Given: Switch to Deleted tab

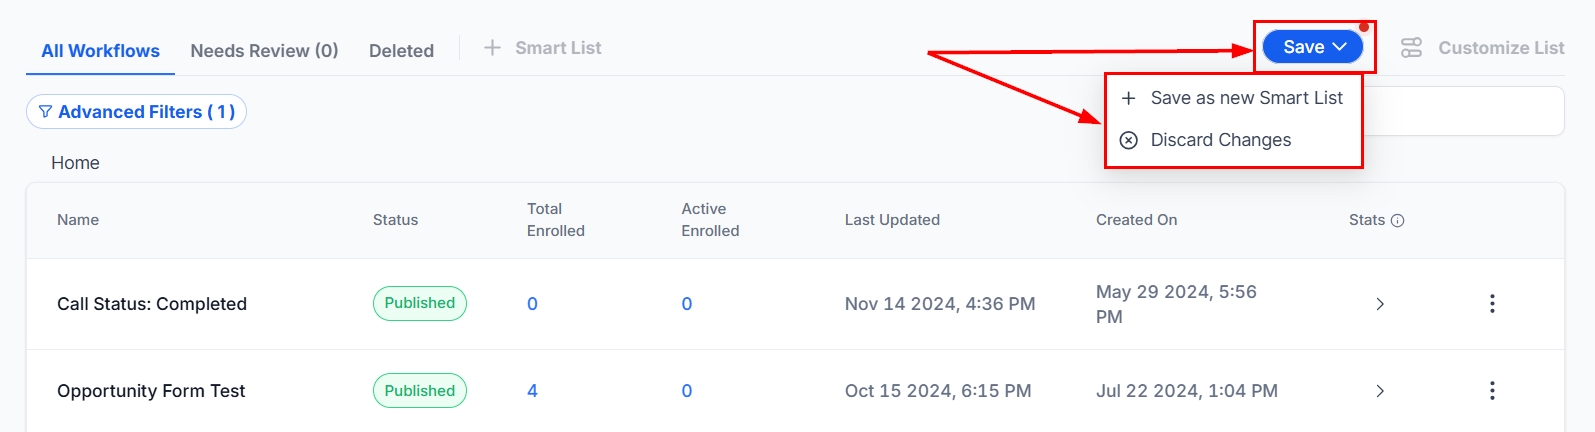Looking at the screenshot, I should click(x=401, y=51).
